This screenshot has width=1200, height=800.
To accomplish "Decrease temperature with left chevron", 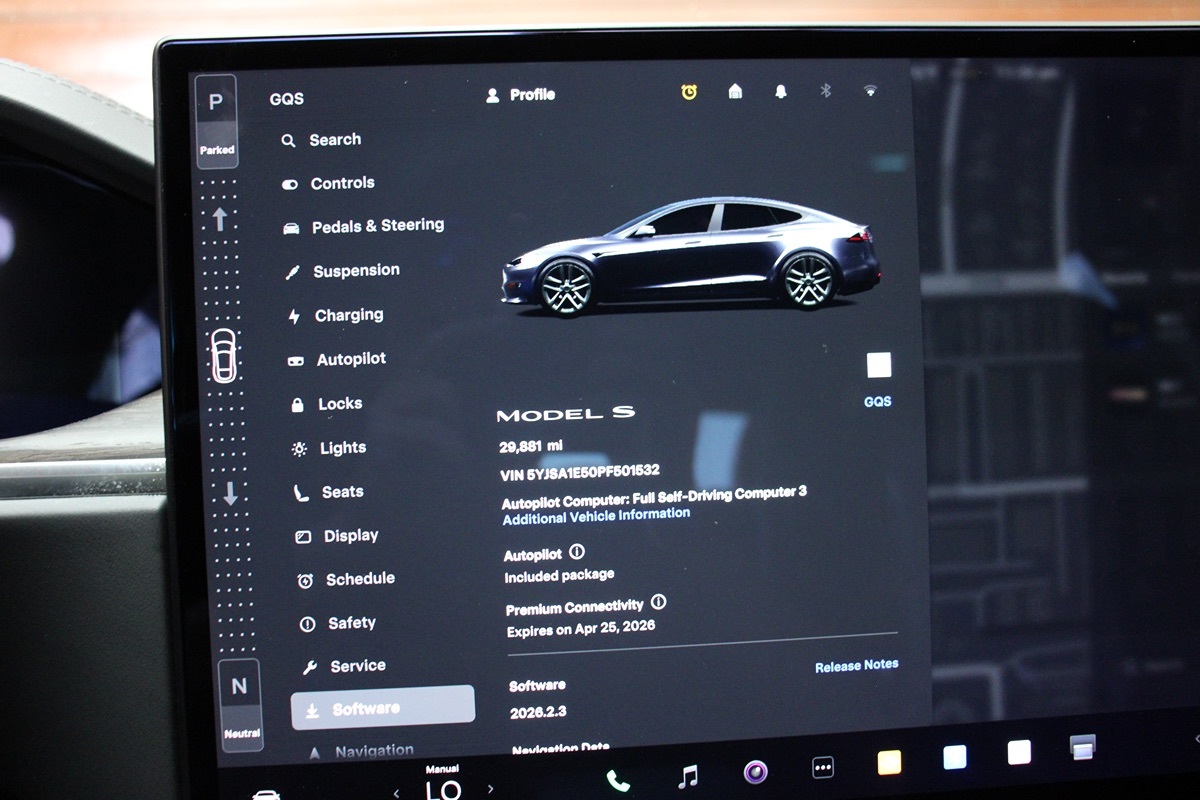I will tap(397, 793).
